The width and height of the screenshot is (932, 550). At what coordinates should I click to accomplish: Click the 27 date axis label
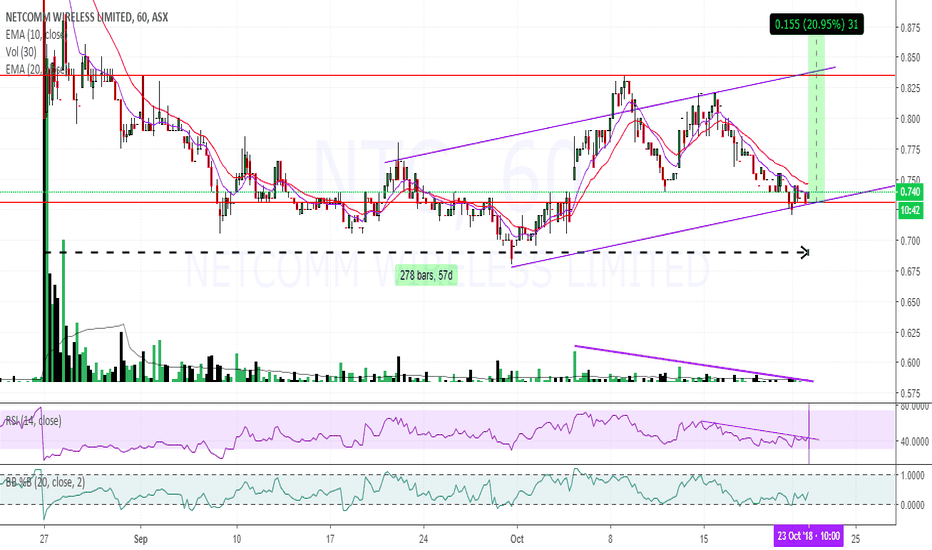tap(44, 539)
